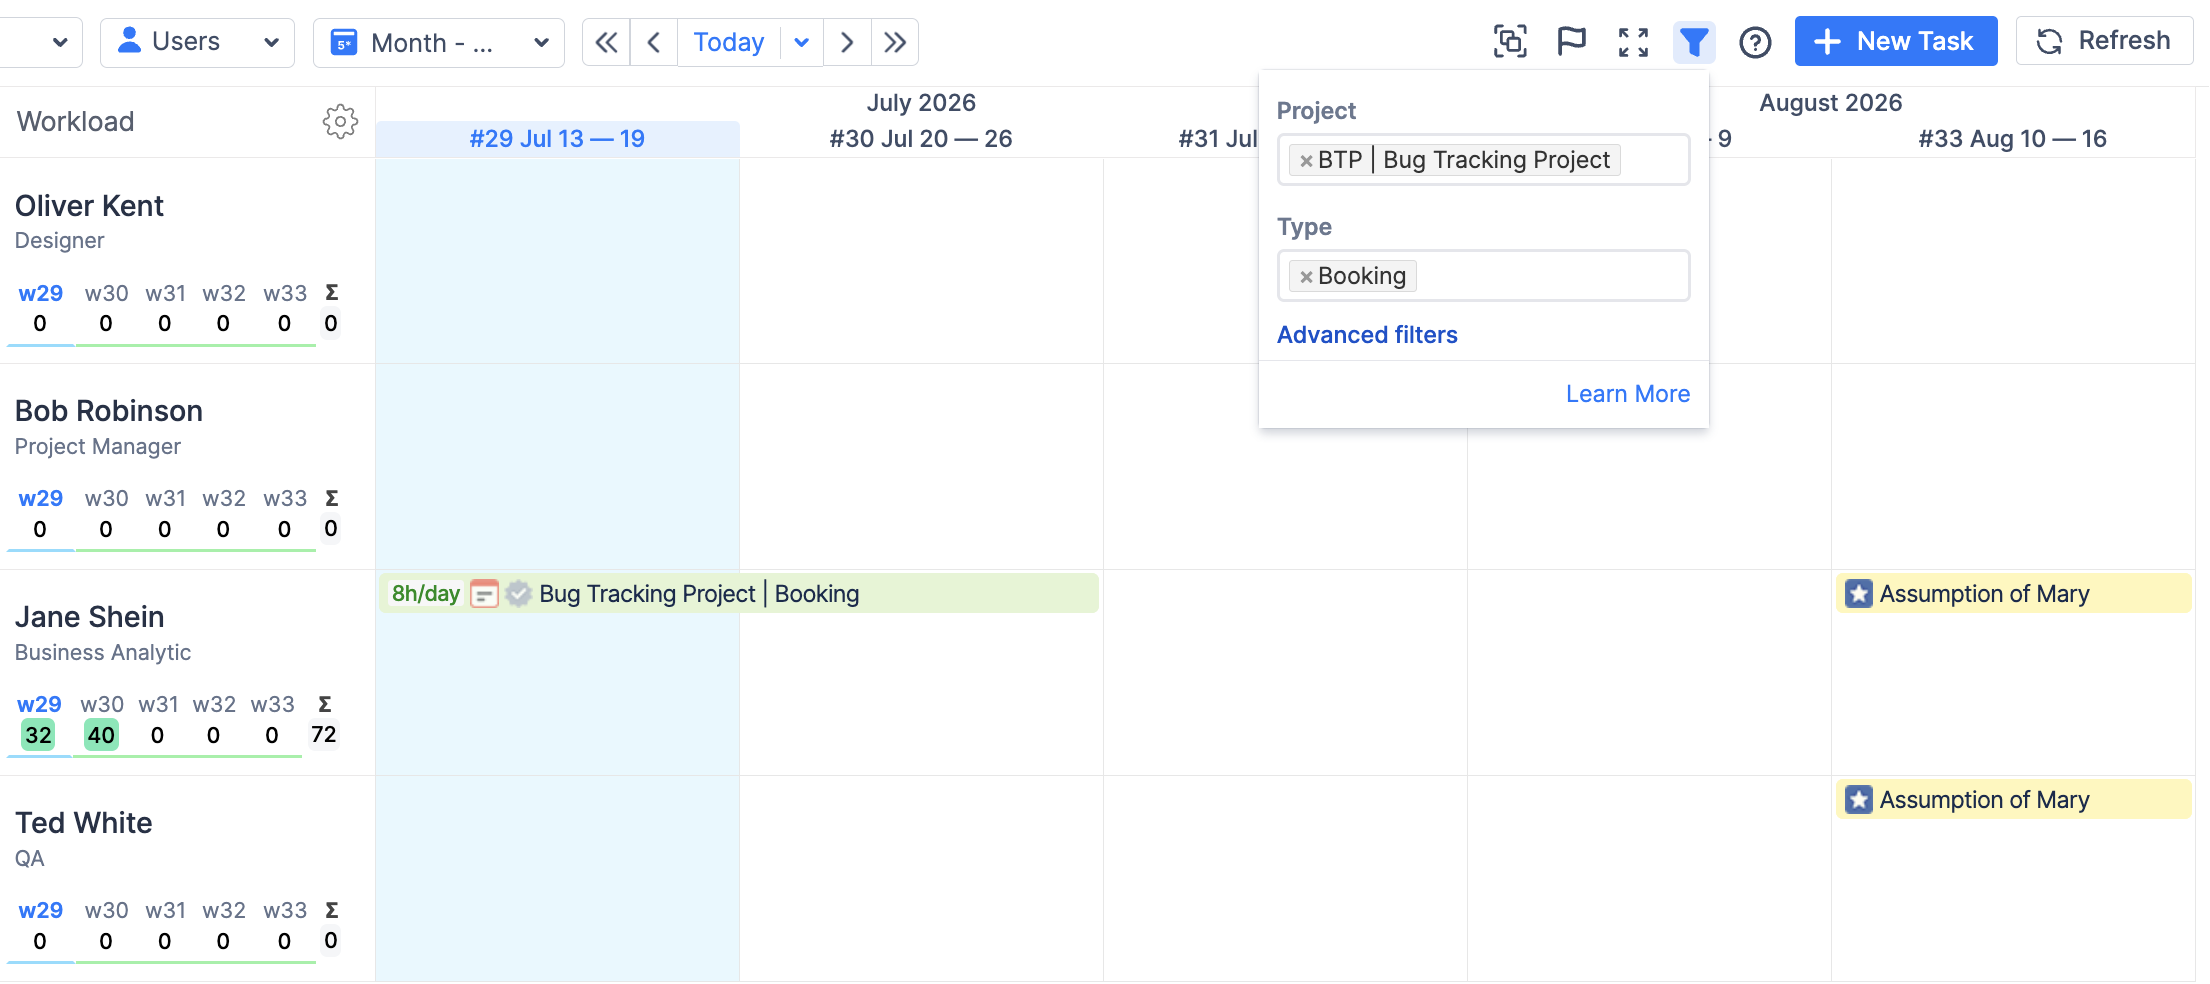
Task: Click the July 2026 month label
Action: 921,103
